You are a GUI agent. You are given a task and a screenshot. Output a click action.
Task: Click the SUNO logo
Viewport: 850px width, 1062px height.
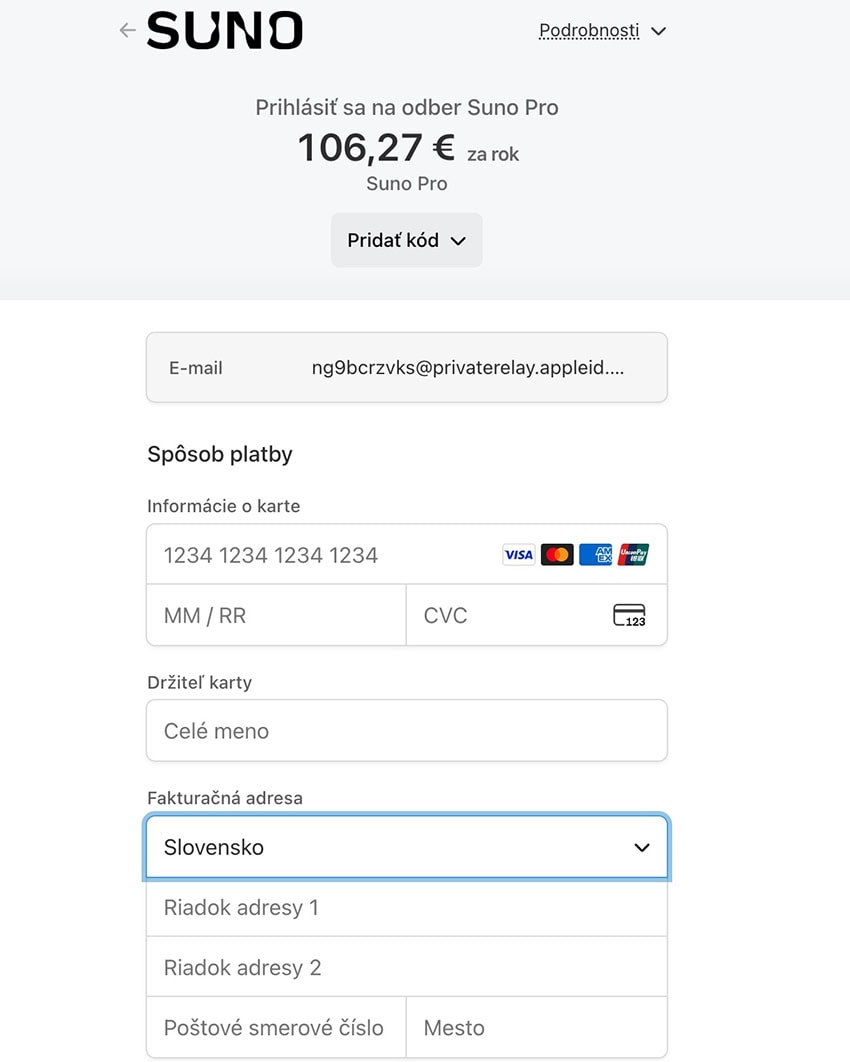pos(224,31)
